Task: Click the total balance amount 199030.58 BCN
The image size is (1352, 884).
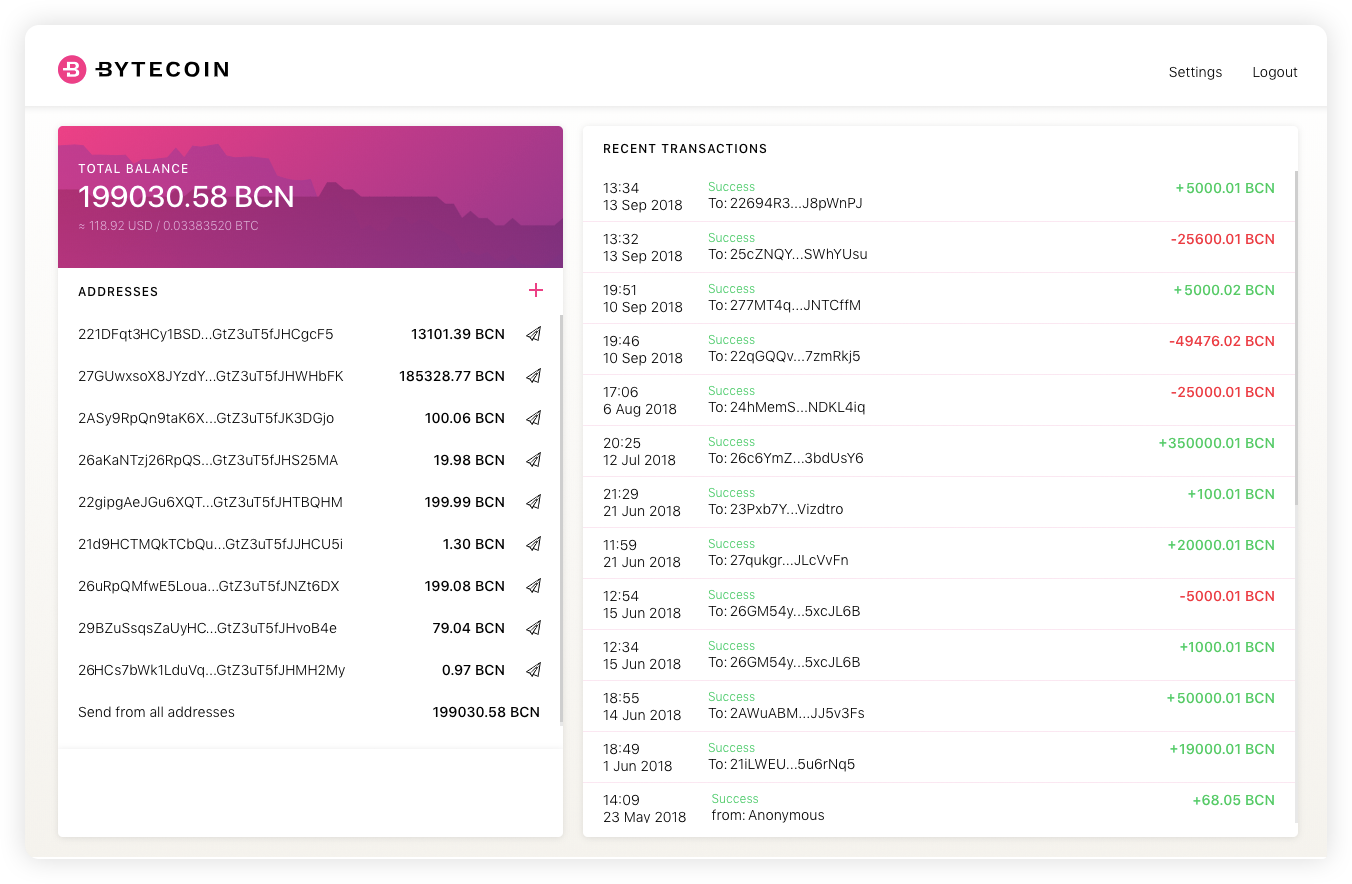Action: pyautogui.click(x=186, y=197)
